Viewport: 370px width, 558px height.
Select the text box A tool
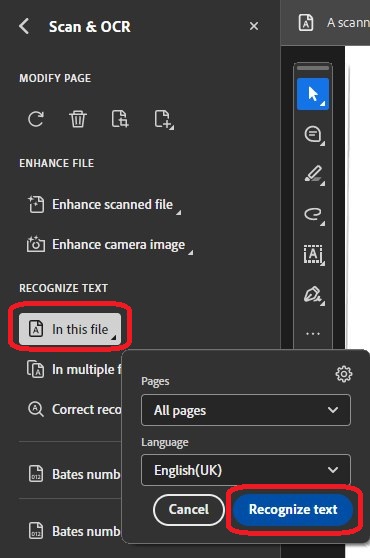[x=313, y=254]
